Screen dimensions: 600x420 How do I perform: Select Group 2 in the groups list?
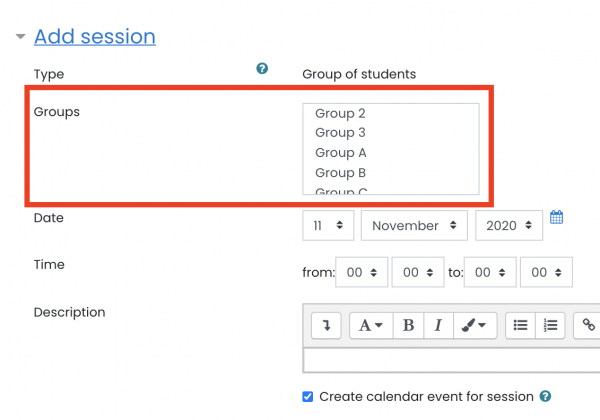pos(340,113)
